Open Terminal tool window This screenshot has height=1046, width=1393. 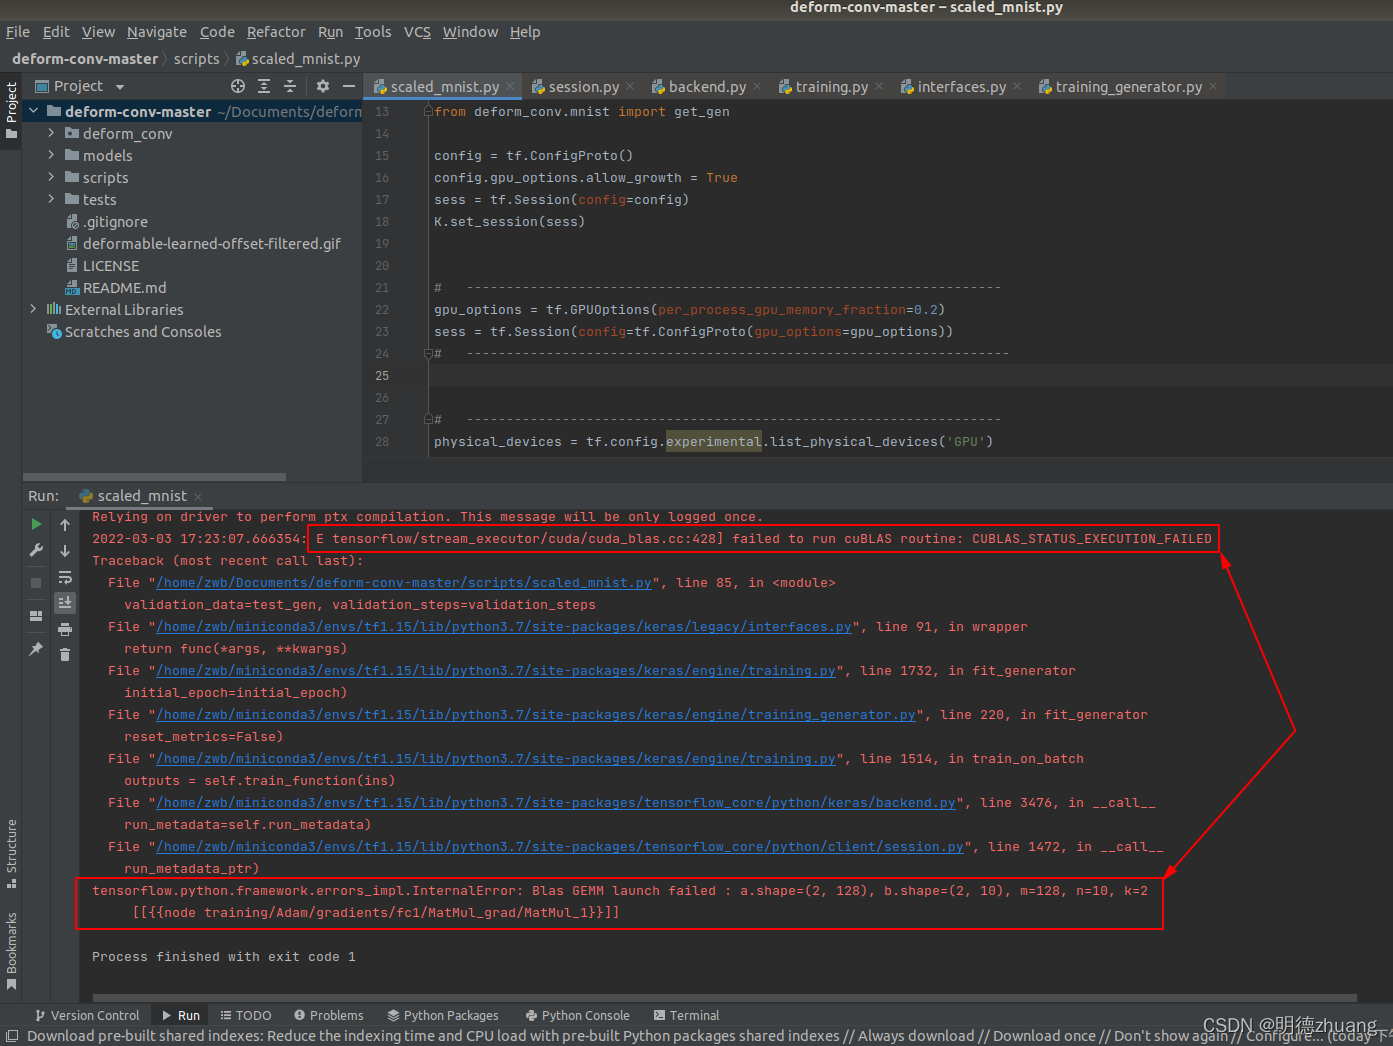click(x=686, y=1015)
